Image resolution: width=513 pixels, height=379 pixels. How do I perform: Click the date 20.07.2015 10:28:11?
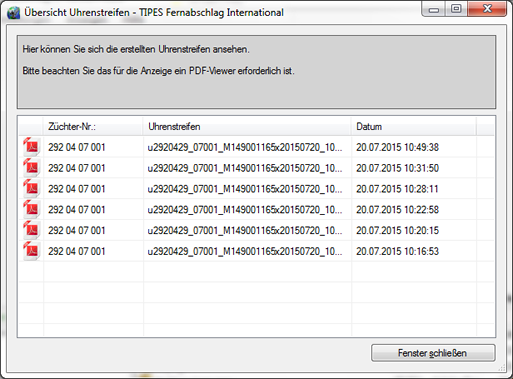point(397,189)
